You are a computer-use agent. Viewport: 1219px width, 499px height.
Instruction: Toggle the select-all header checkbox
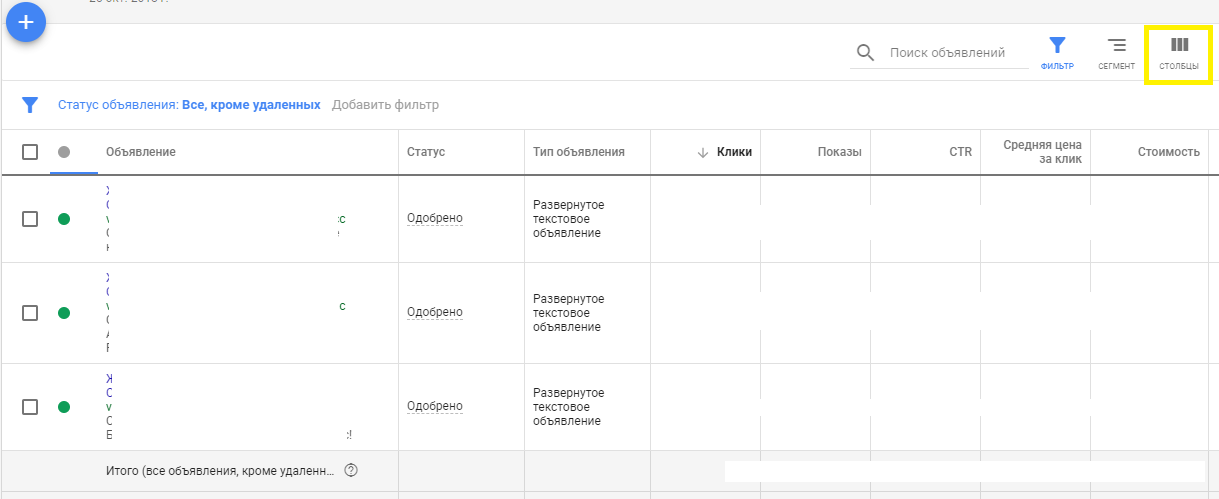[x=30, y=152]
